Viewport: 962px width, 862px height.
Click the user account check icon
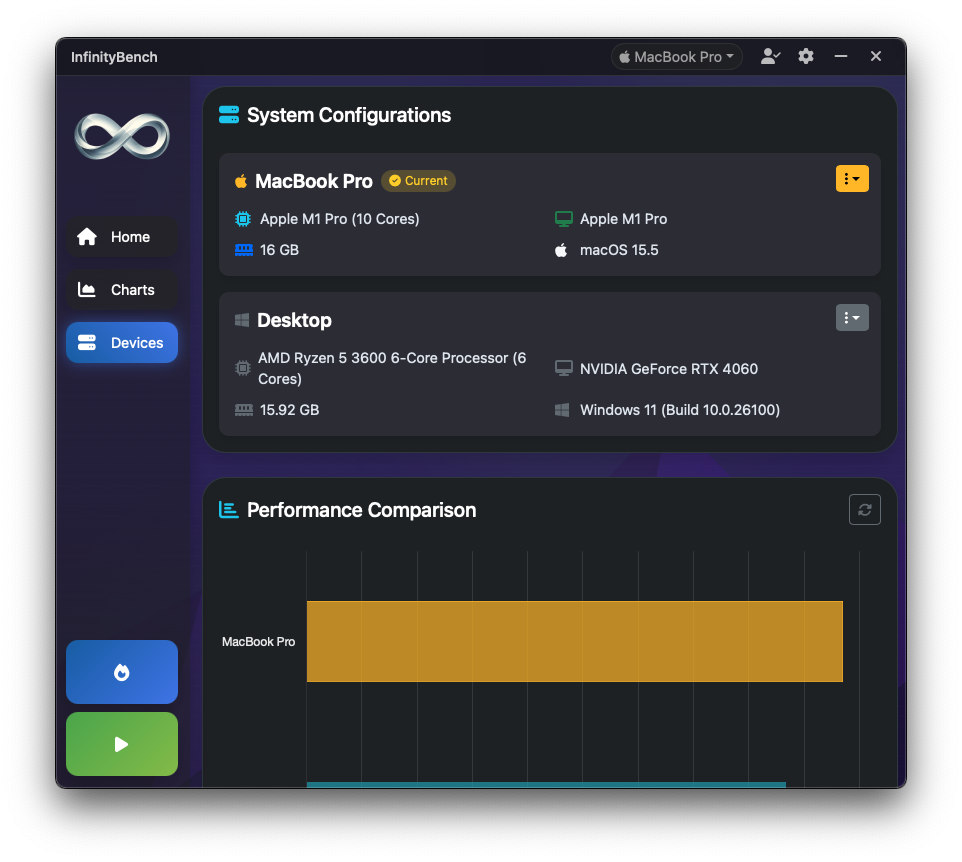770,56
